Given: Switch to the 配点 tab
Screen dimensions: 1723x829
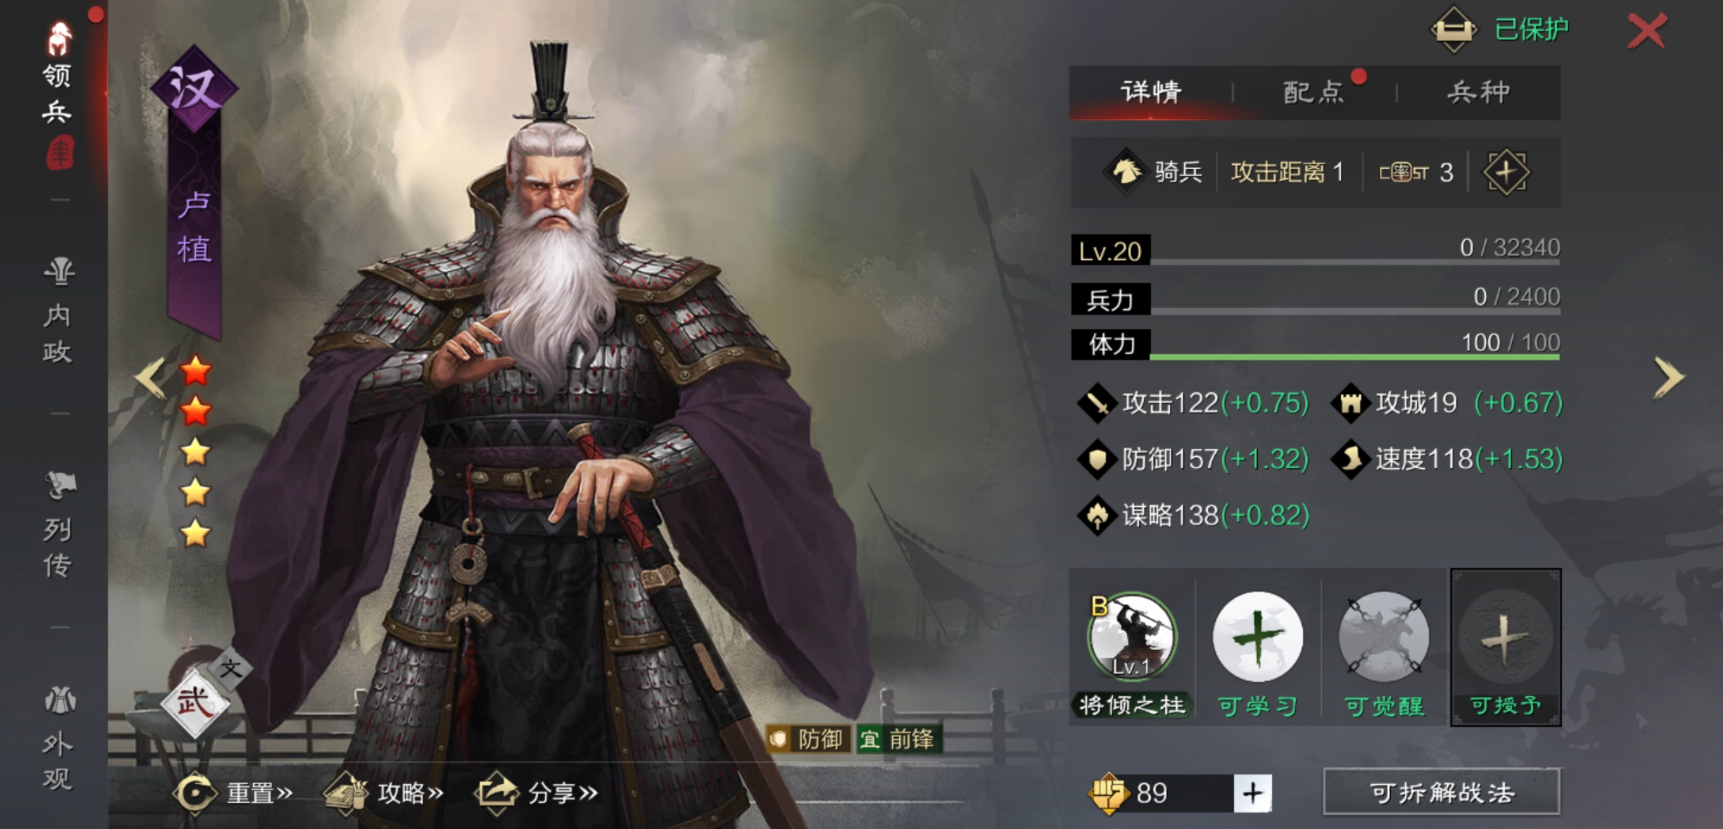Looking at the screenshot, I should coord(1314,92).
